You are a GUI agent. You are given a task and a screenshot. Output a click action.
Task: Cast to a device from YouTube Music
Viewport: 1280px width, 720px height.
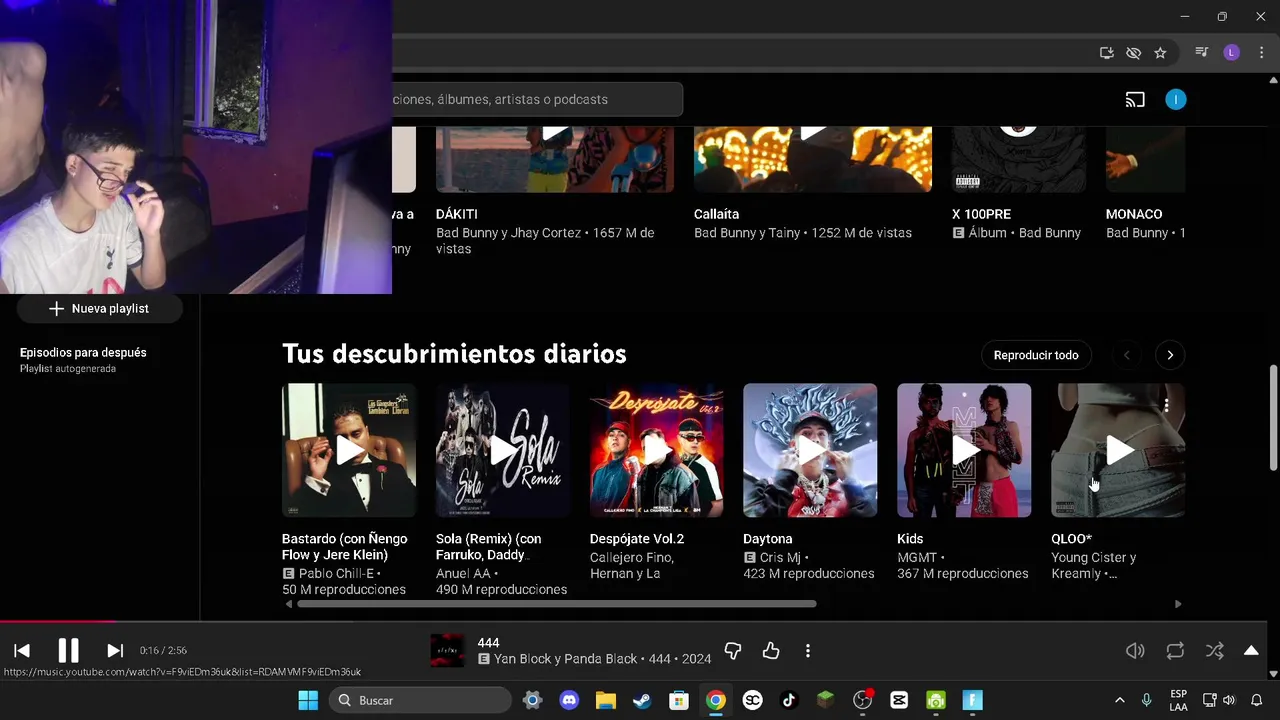pos(1135,99)
